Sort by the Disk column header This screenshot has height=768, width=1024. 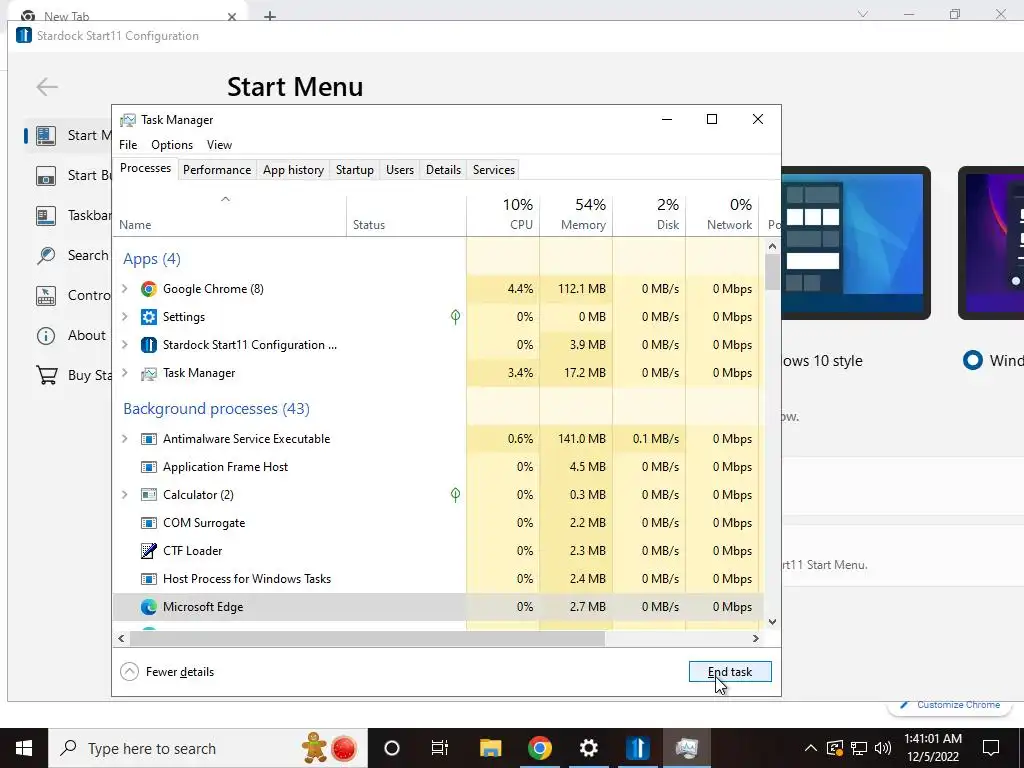(649, 215)
